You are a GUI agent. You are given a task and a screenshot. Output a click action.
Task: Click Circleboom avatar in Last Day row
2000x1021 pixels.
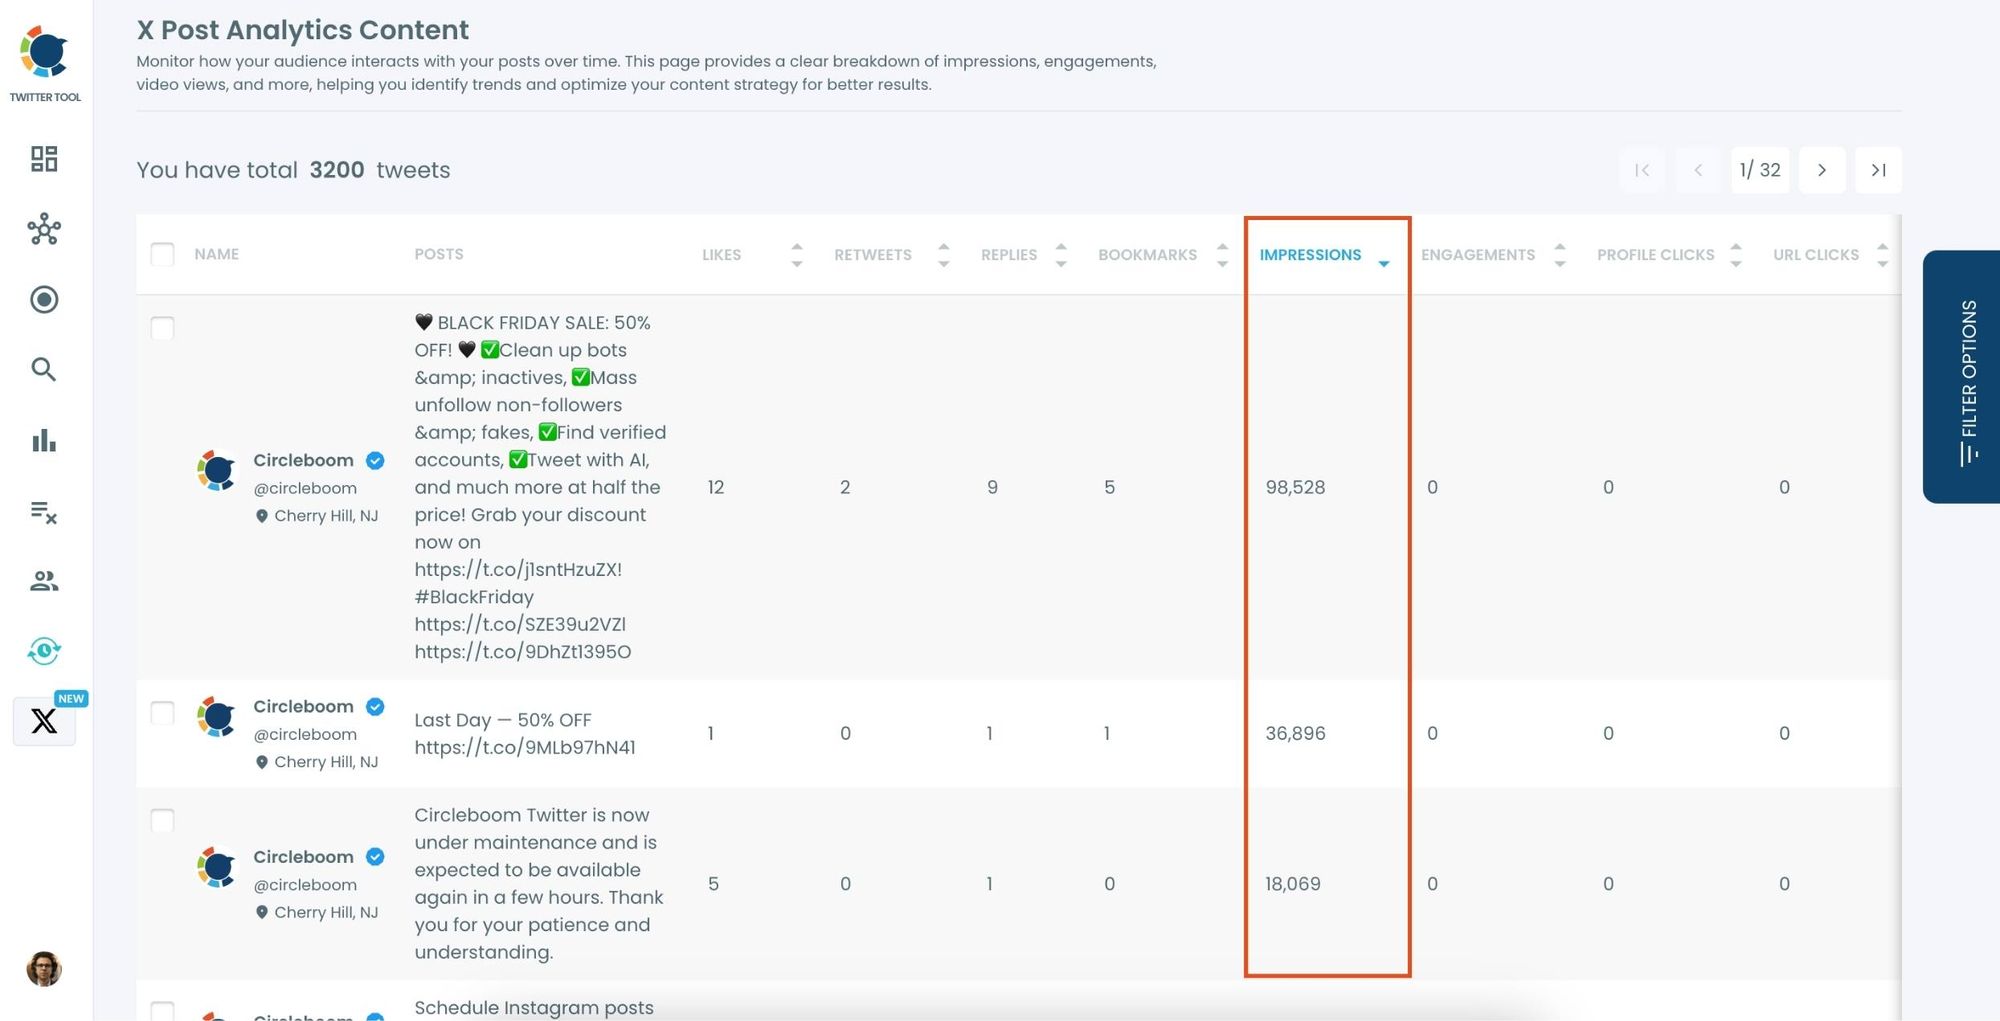pyautogui.click(x=216, y=716)
